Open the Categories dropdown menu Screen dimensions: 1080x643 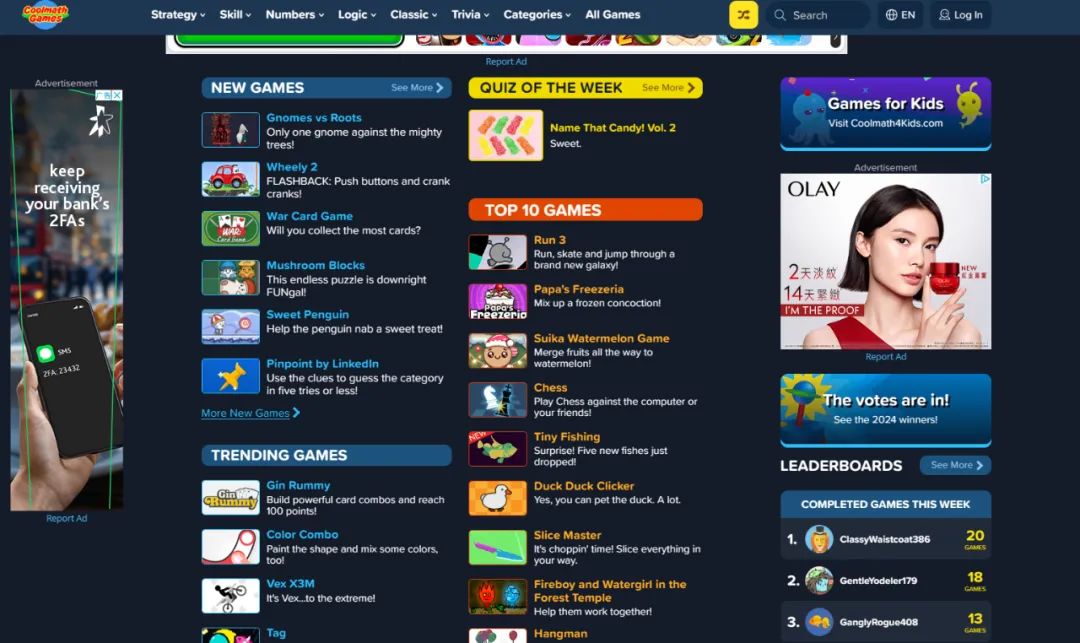[537, 14]
